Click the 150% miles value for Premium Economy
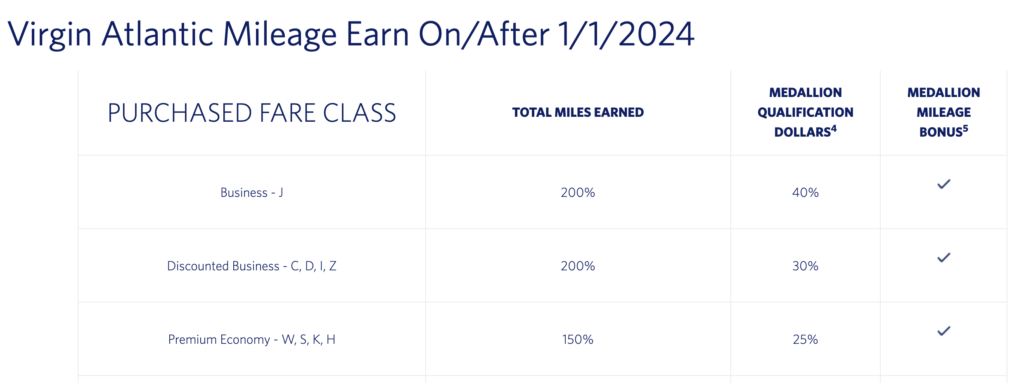 [x=578, y=340]
